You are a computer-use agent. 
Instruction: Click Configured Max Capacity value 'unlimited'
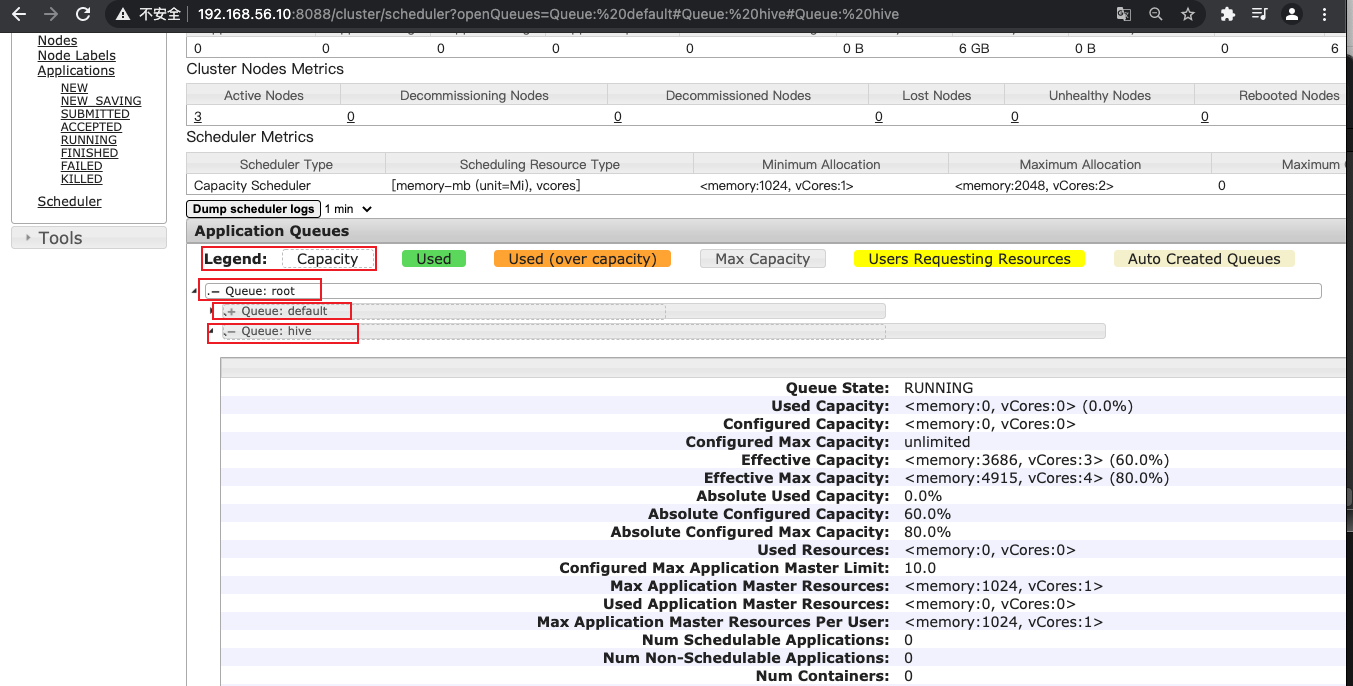pos(937,442)
